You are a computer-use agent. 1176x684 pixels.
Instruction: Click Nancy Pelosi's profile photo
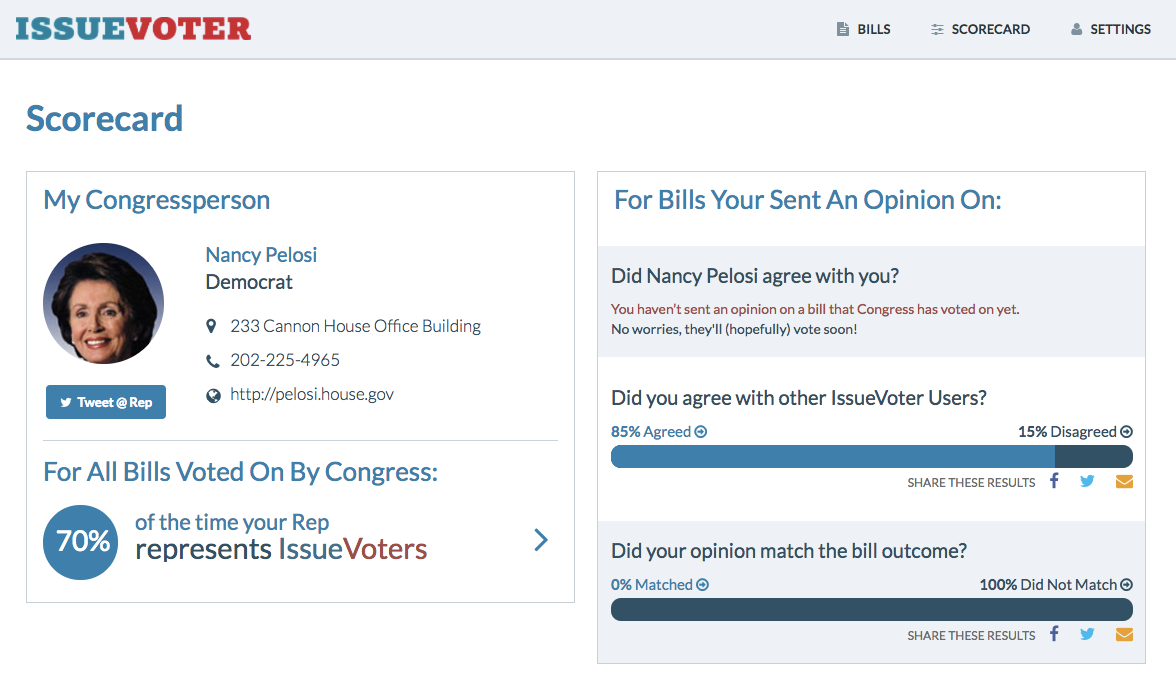tap(103, 304)
